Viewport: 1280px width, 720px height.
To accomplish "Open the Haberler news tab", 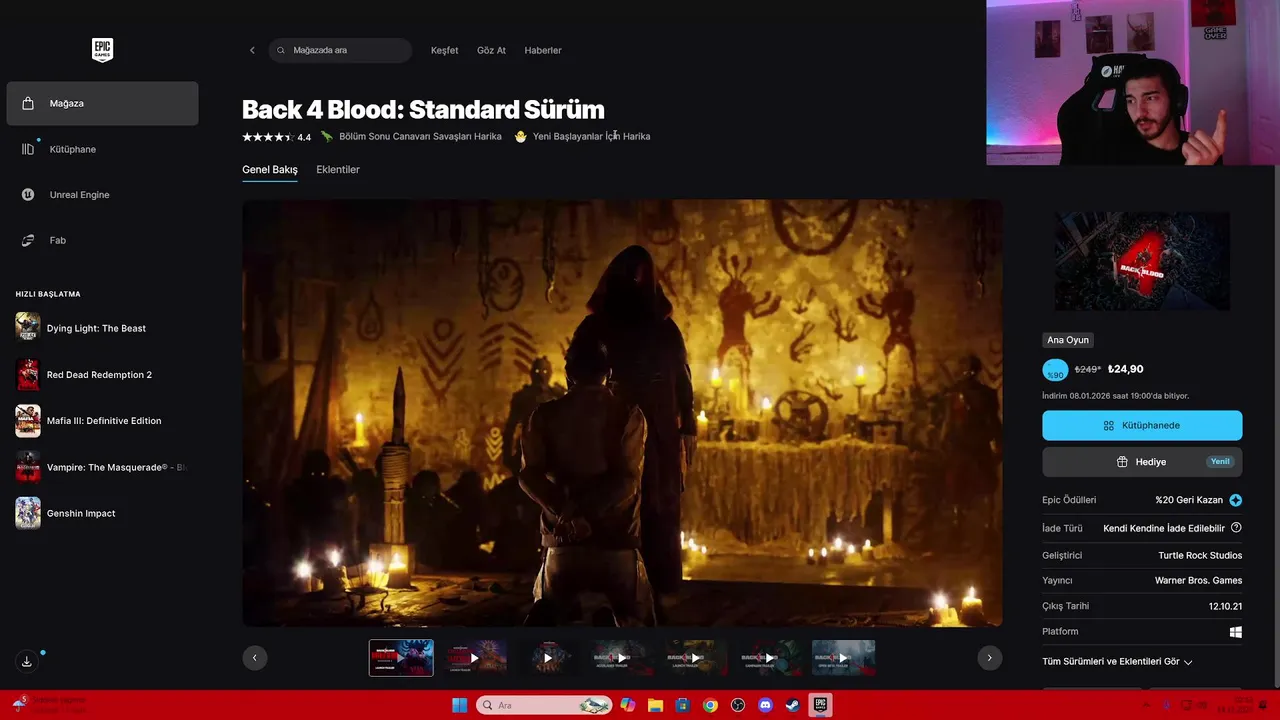I will tap(543, 50).
